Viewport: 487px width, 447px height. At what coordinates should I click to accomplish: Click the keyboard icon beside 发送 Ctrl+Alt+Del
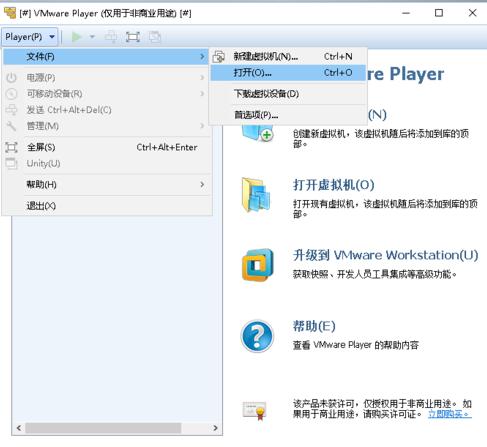point(11,110)
